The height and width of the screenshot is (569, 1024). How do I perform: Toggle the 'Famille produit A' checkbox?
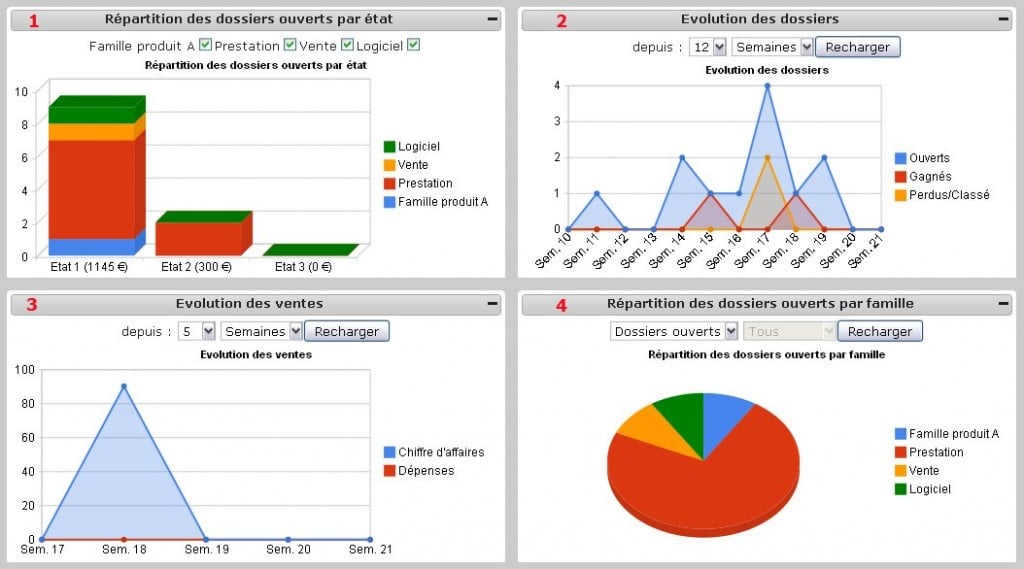point(205,45)
